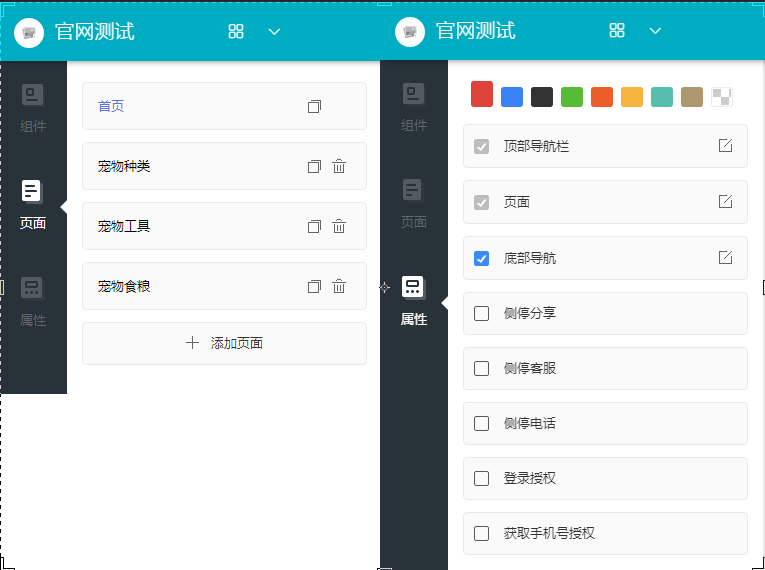
Task: Click the copy icon on the 首页 row
Action: [314, 106]
